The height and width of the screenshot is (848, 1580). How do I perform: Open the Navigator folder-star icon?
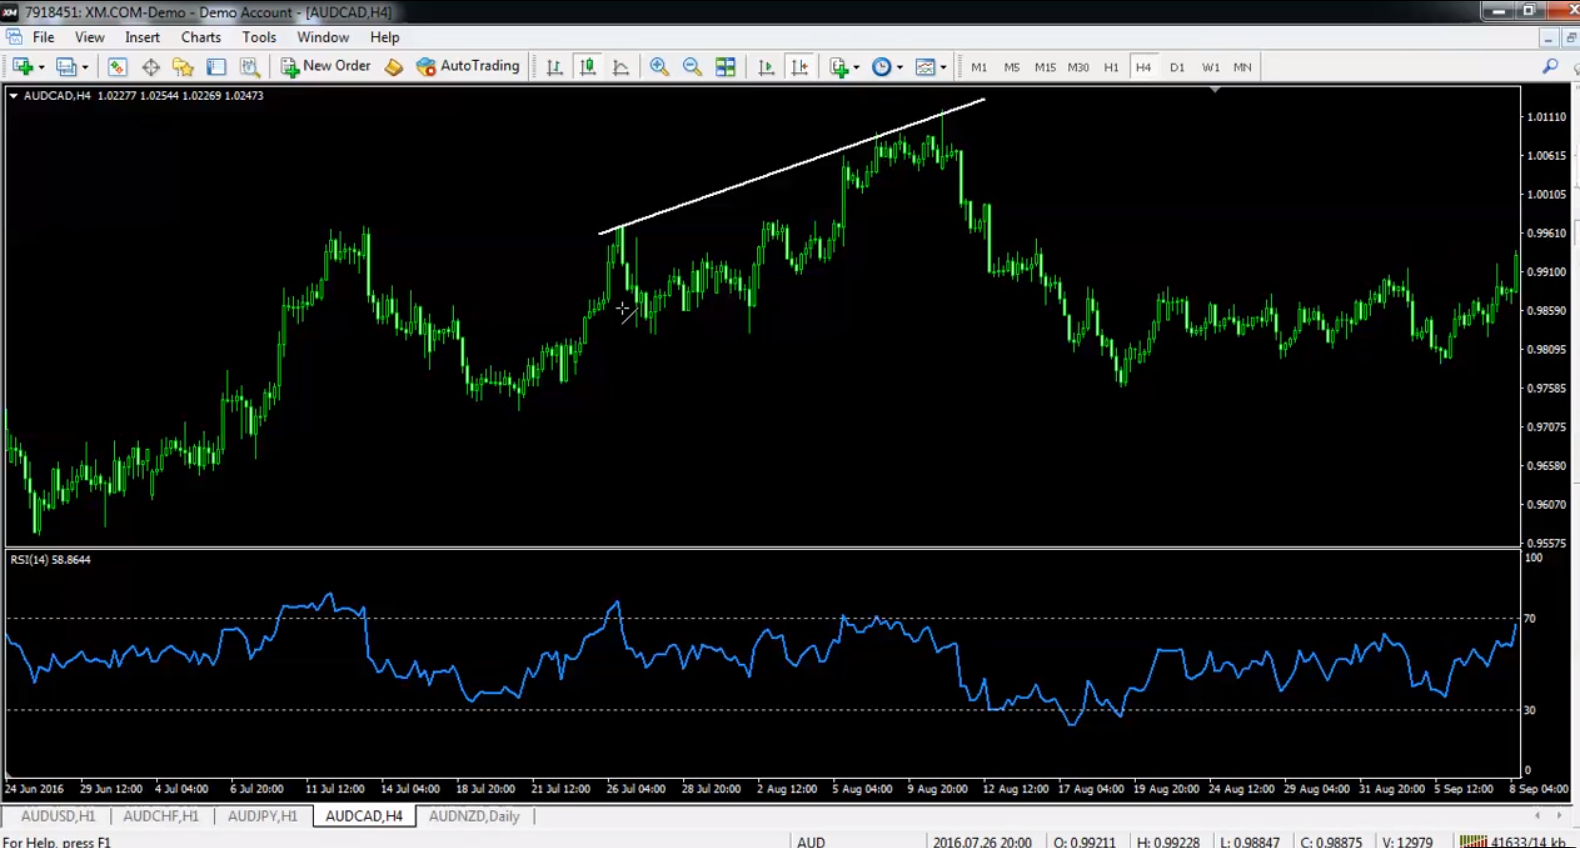pos(183,67)
